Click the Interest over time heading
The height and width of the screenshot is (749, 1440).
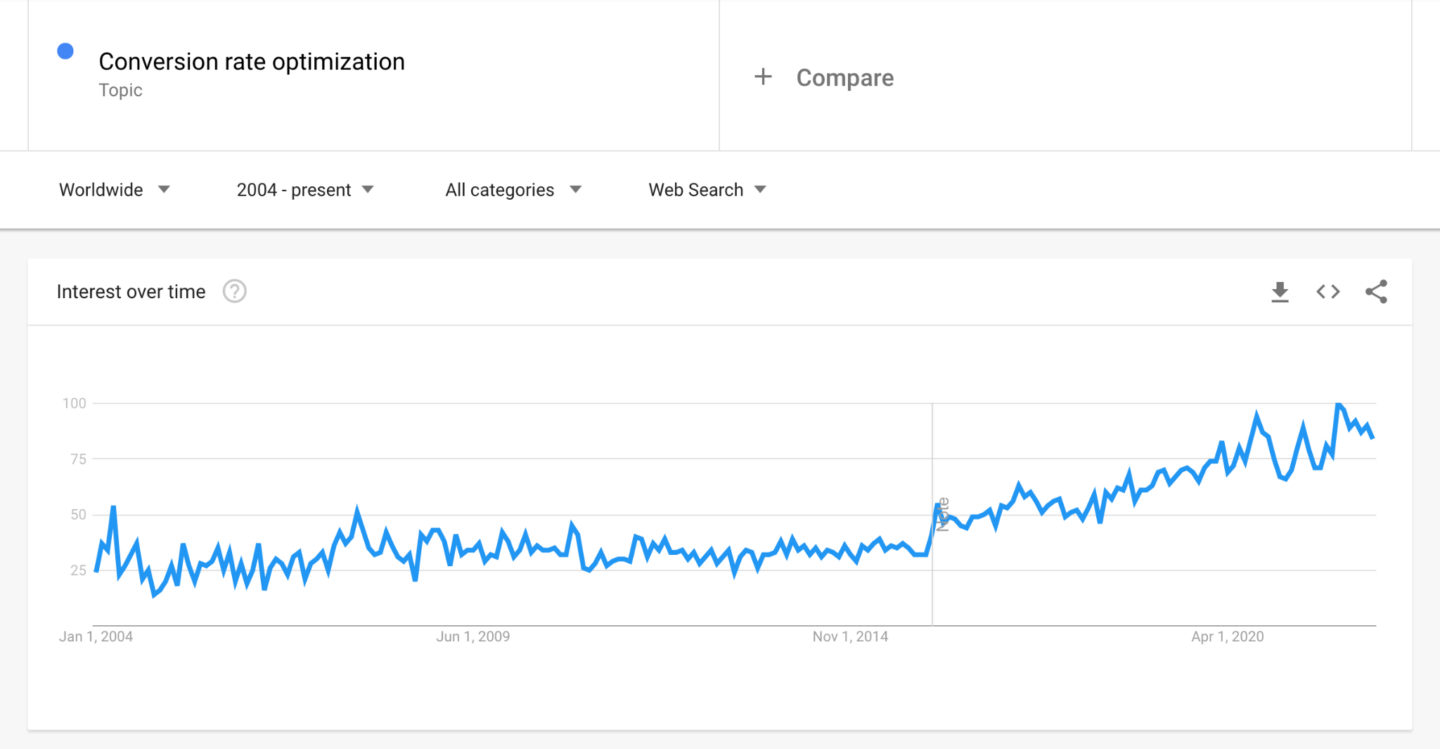tap(131, 292)
